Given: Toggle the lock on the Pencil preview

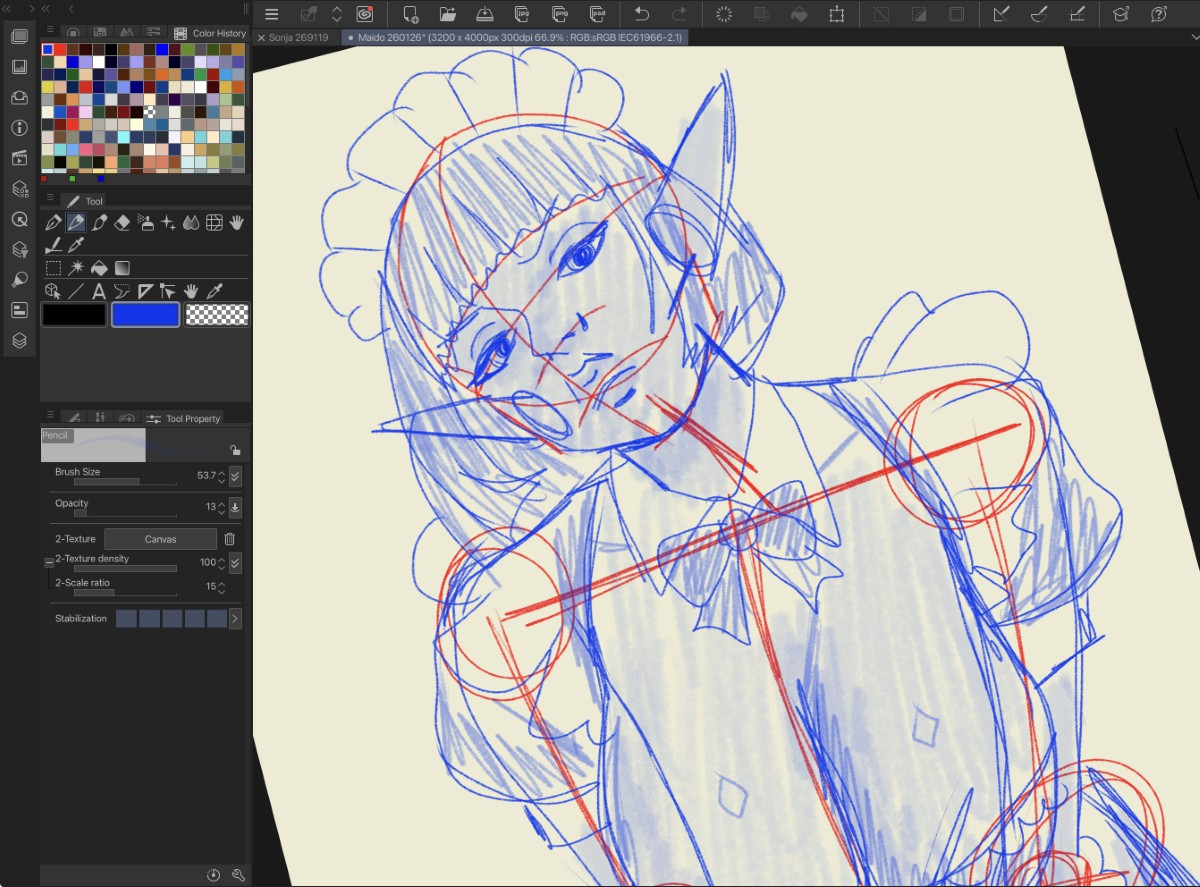Looking at the screenshot, I should pyautogui.click(x=234, y=450).
